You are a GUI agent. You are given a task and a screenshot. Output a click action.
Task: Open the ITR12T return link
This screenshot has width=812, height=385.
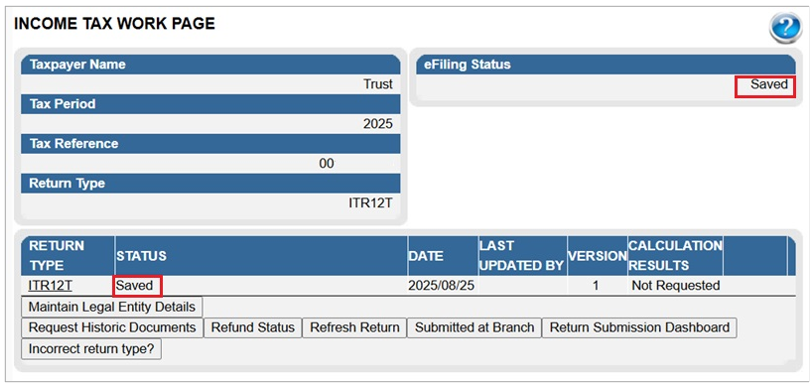point(50,286)
